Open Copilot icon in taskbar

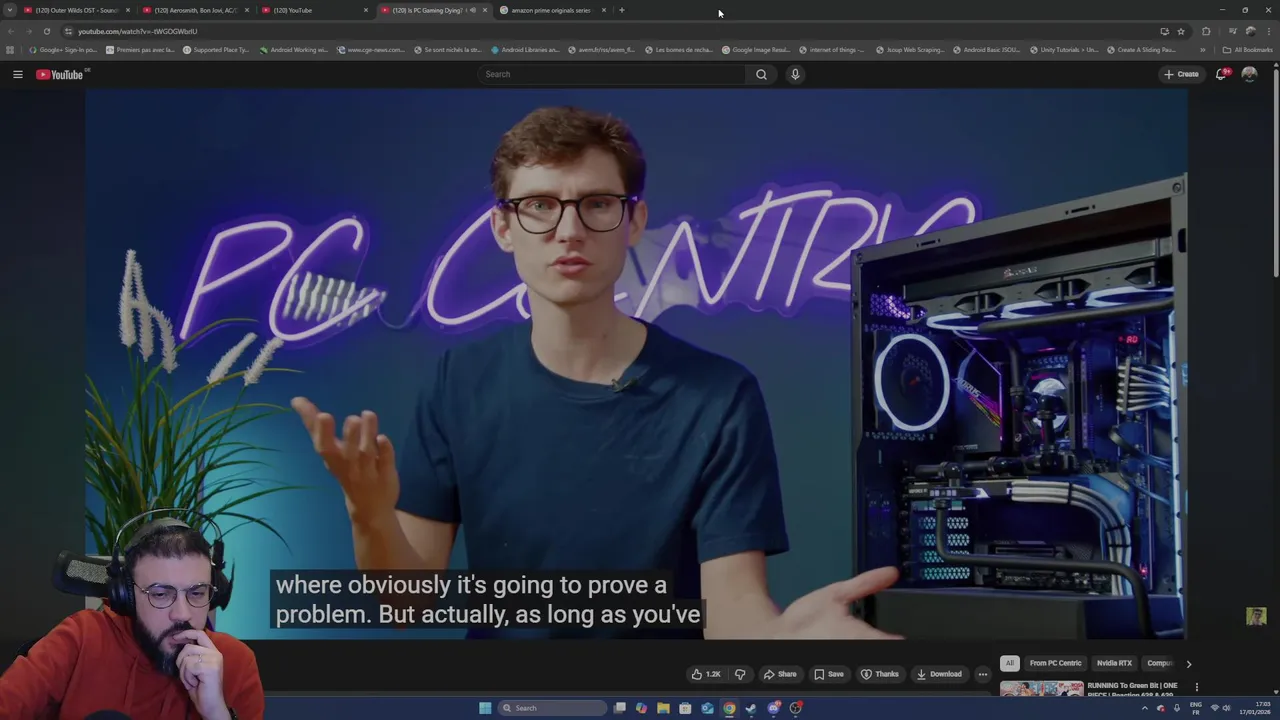[641, 708]
